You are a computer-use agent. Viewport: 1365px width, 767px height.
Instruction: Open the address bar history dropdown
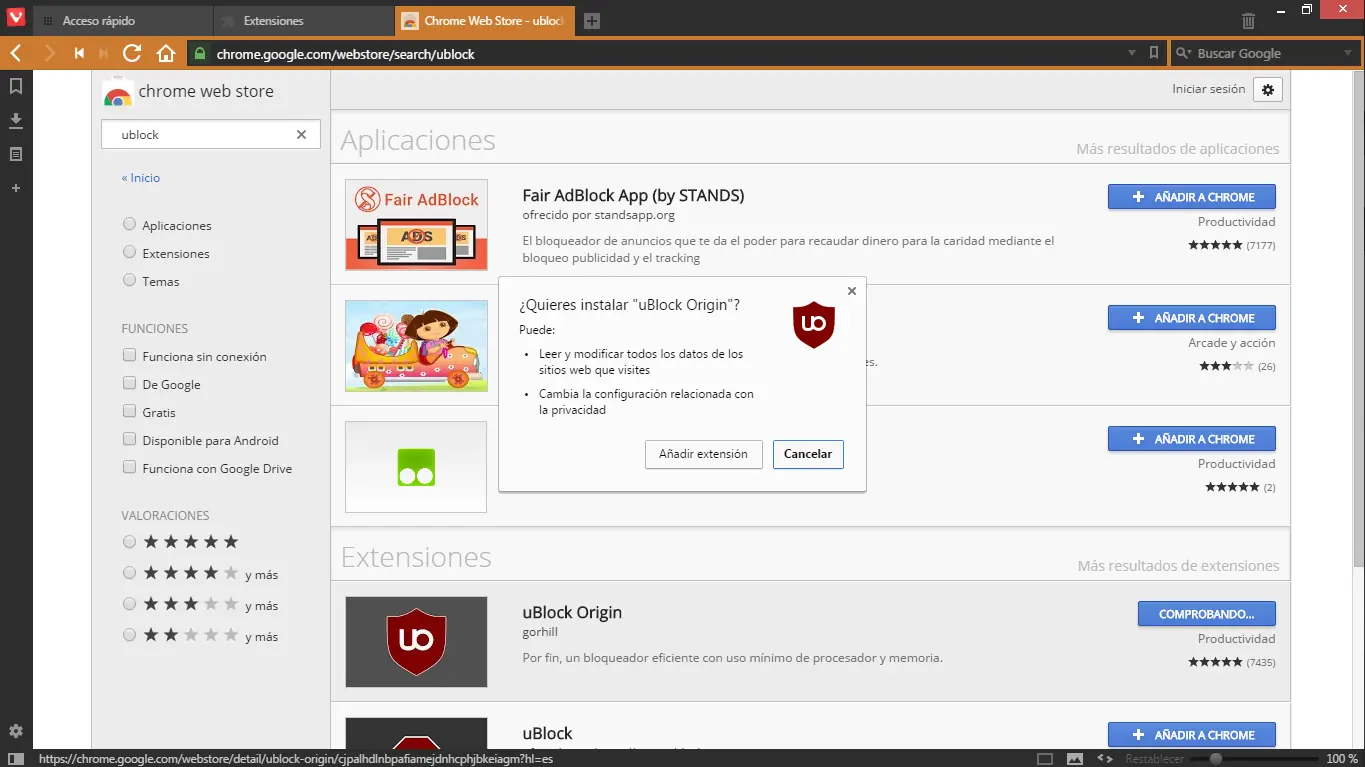(x=1132, y=53)
